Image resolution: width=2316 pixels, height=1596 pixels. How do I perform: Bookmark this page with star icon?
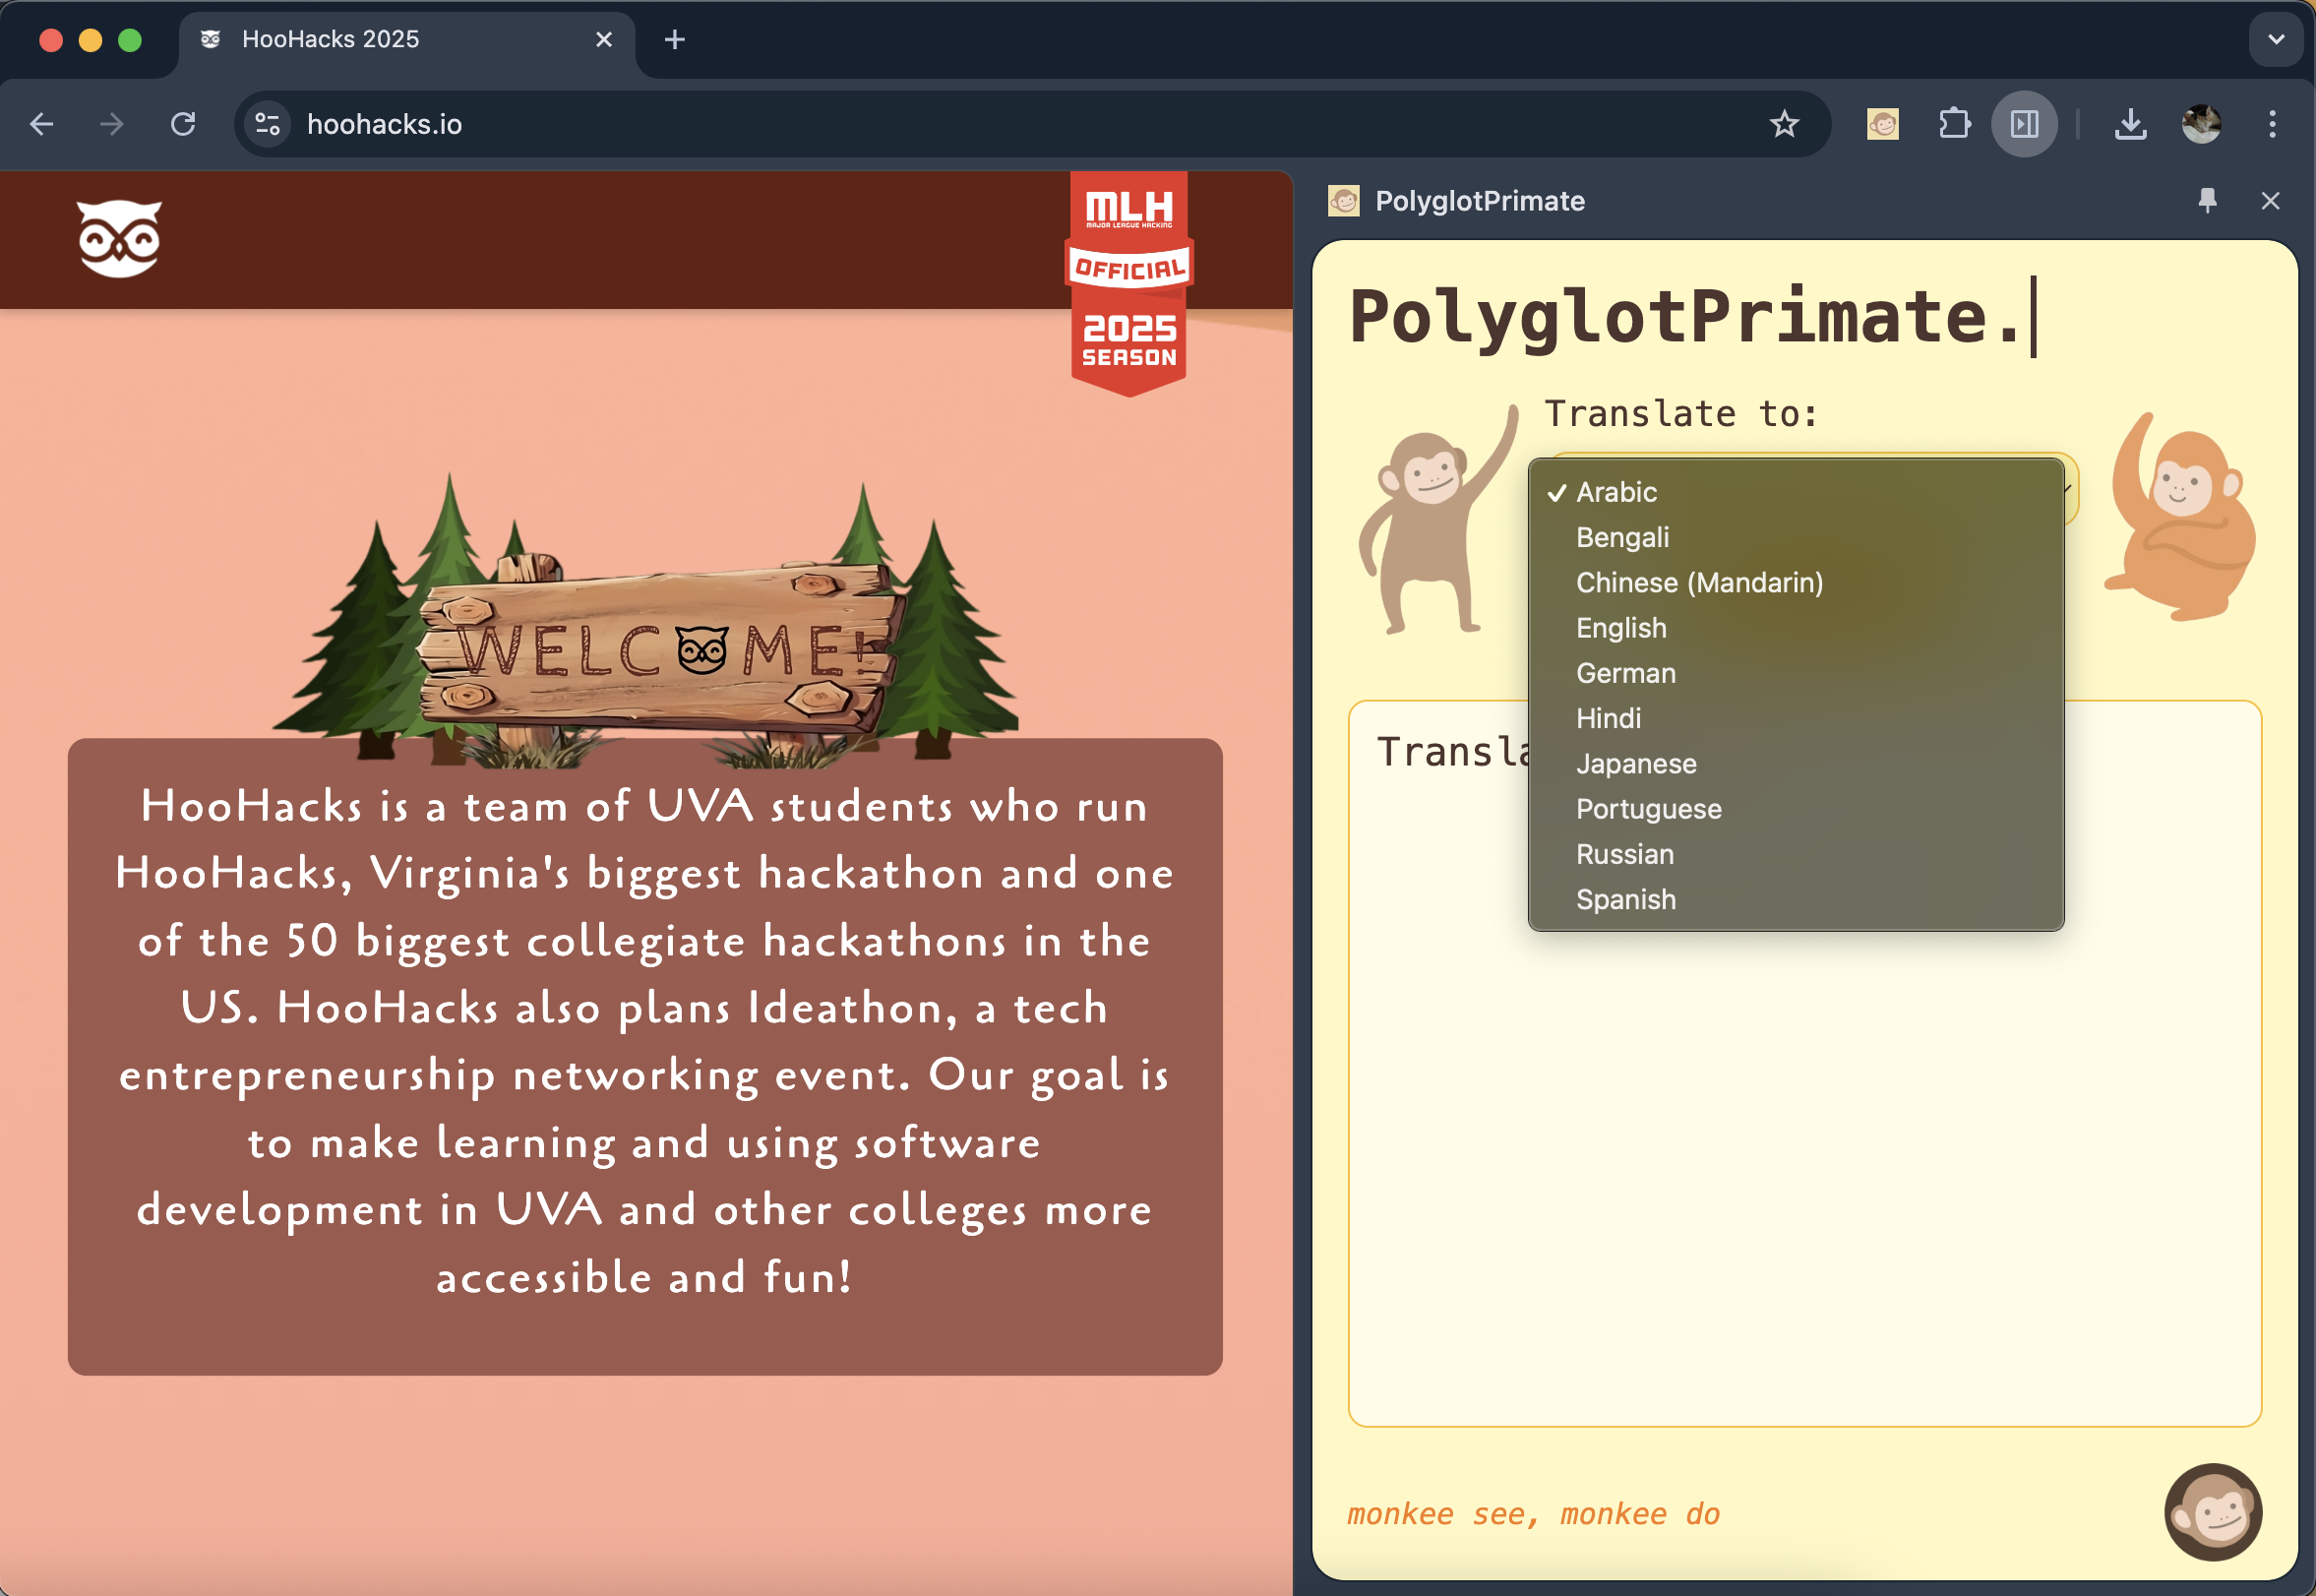[x=1784, y=124]
